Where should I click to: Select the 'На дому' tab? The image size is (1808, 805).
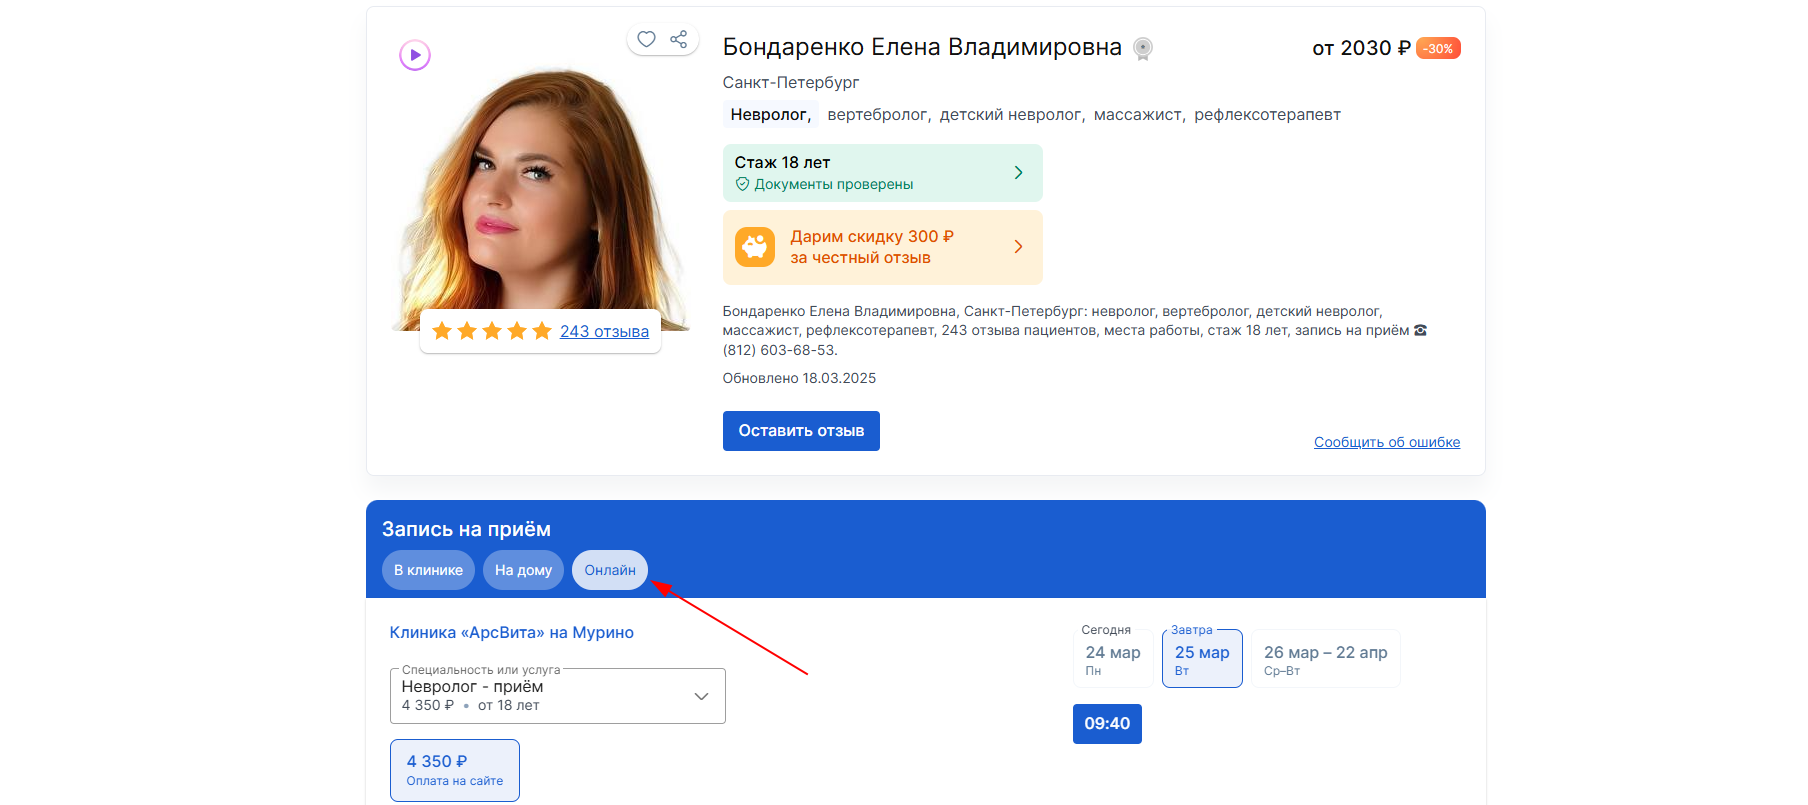(x=523, y=570)
